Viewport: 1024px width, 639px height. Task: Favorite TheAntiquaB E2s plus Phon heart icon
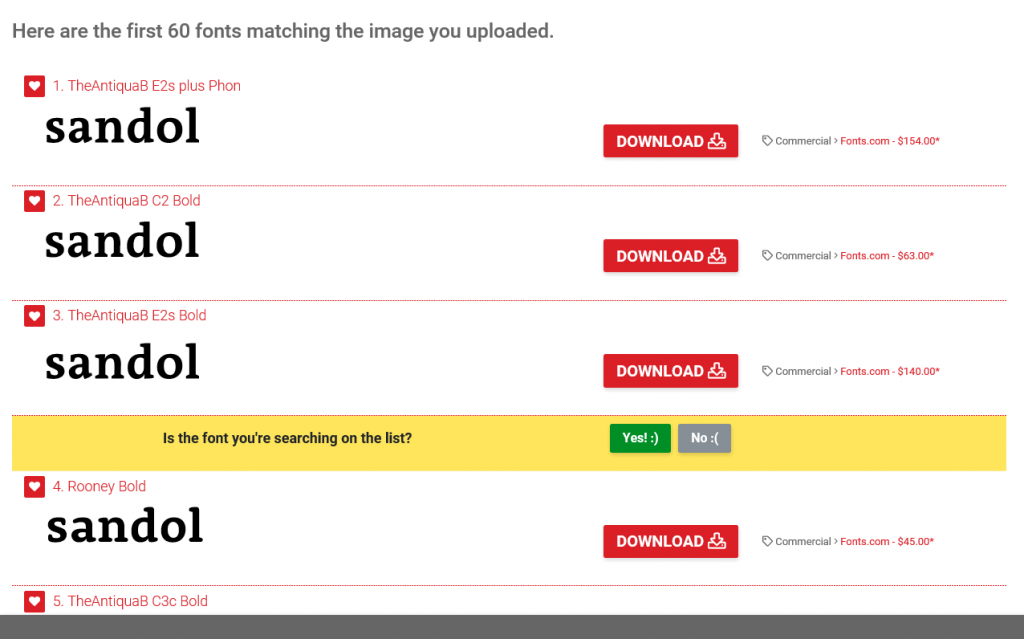tap(35, 86)
